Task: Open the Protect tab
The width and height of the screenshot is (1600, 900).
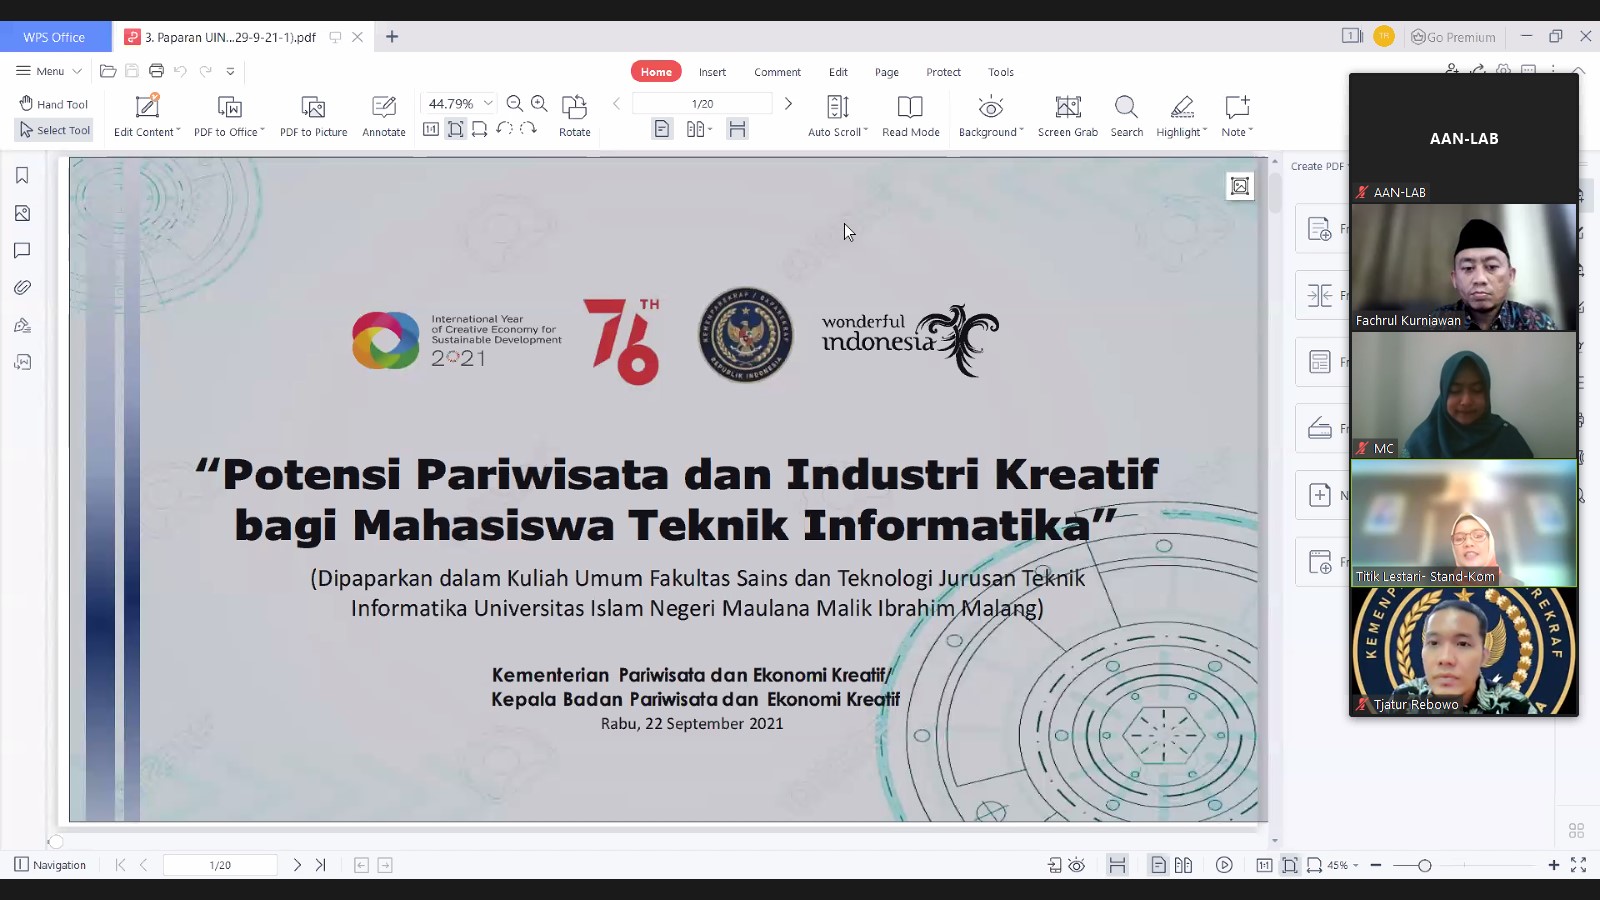Action: tap(943, 72)
